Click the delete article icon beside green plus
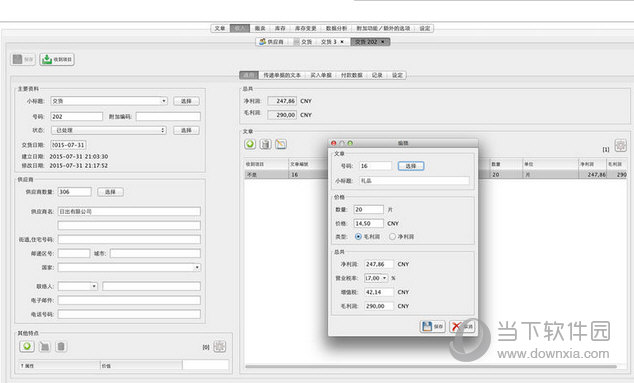The height and width of the screenshot is (383, 634). pyautogui.click(x=265, y=144)
